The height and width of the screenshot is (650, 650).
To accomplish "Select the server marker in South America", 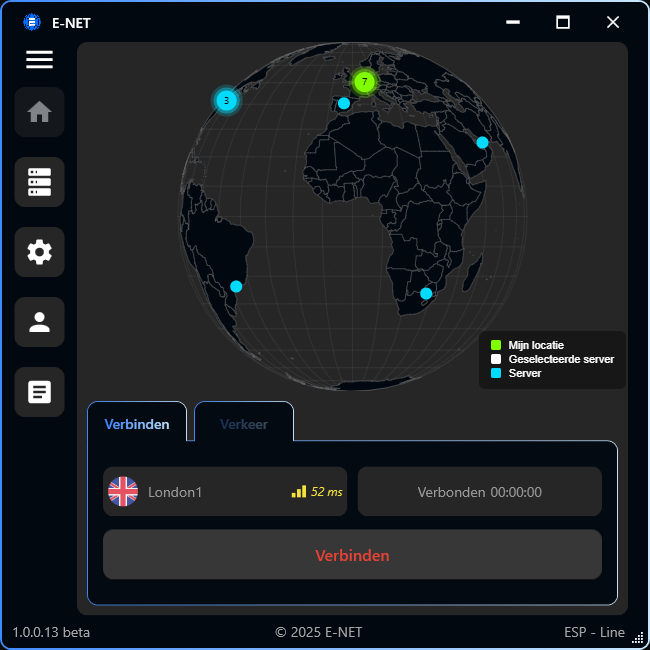I will (236, 286).
